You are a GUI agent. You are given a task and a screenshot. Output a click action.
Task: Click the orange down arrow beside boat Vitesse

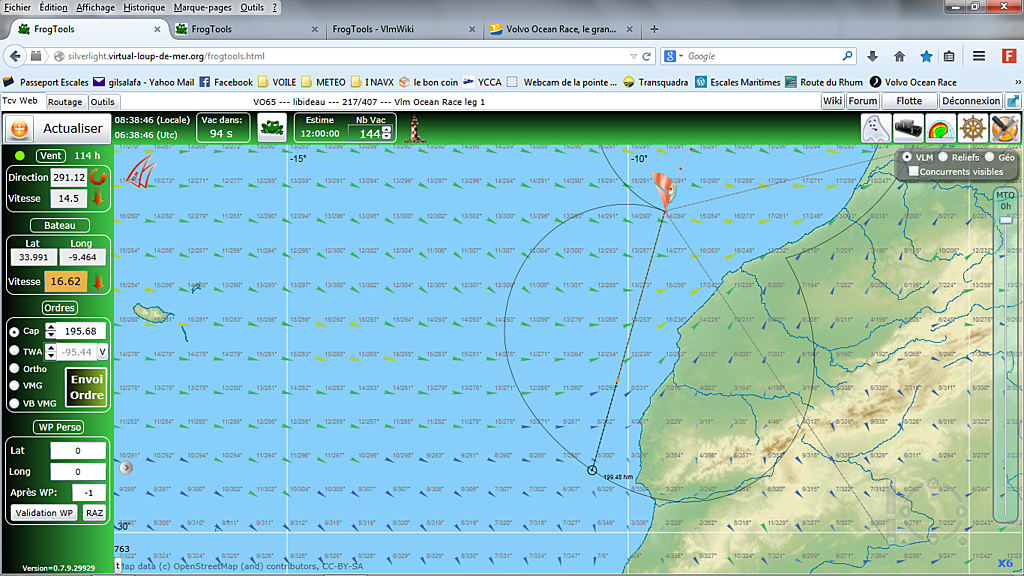(x=98, y=282)
